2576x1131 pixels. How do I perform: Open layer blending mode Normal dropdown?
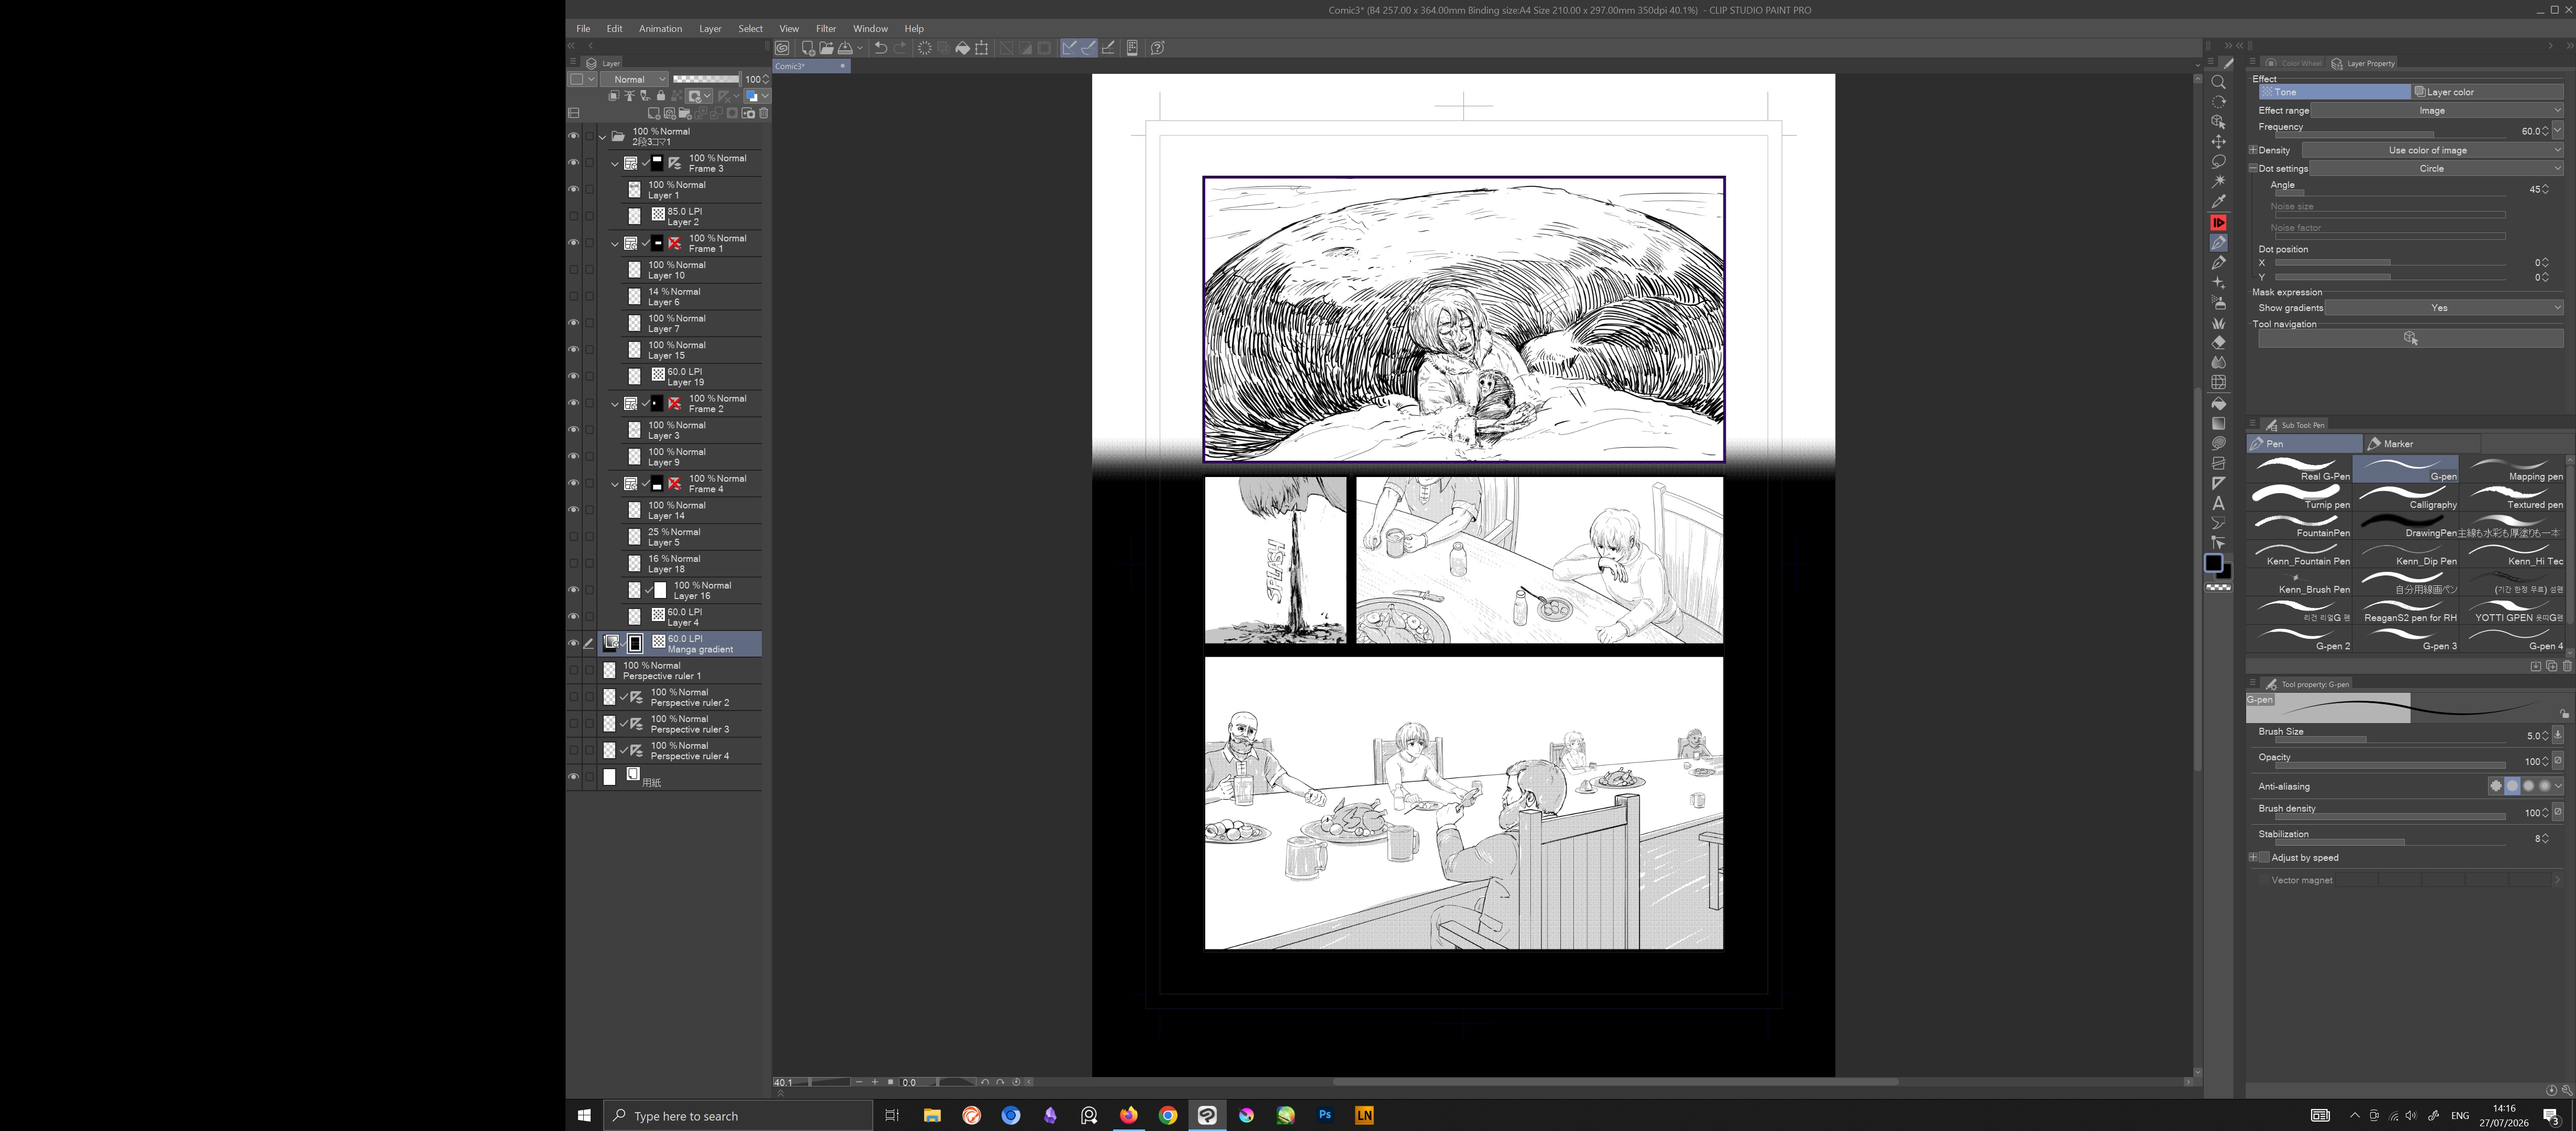[x=634, y=79]
